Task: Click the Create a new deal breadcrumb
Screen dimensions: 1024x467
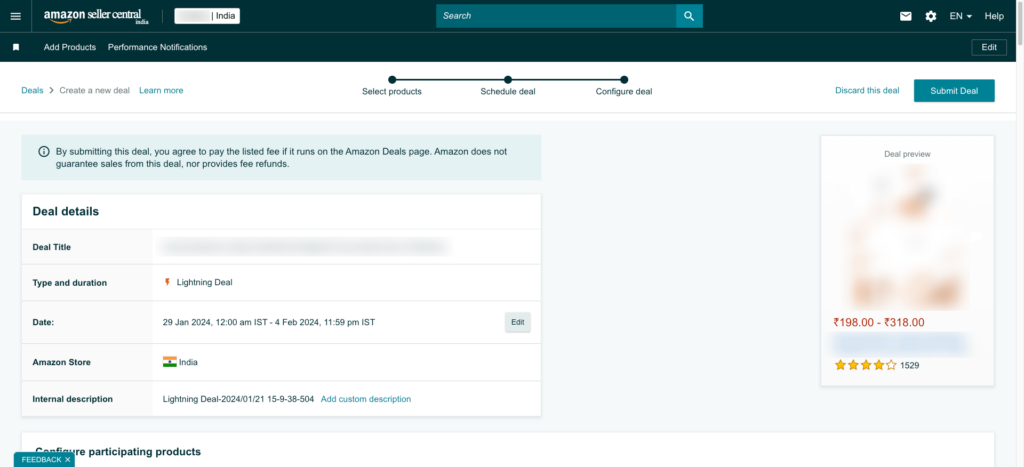Action: [95, 90]
